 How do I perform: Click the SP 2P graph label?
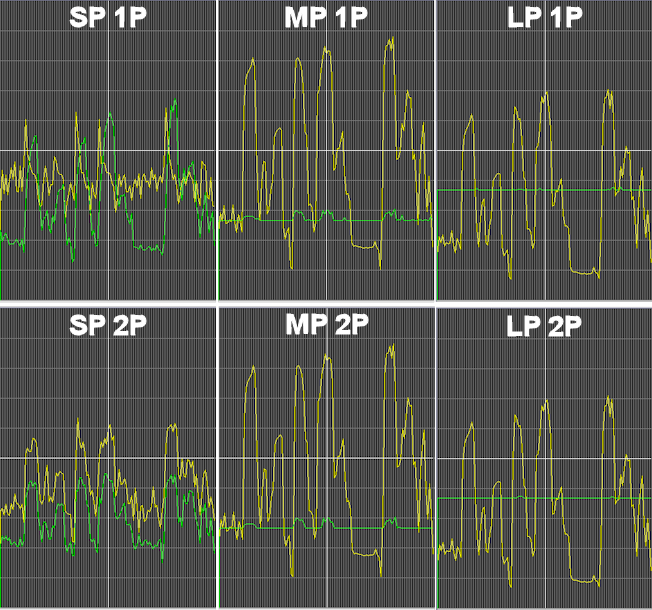pyautogui.click(x=108, y=325)
